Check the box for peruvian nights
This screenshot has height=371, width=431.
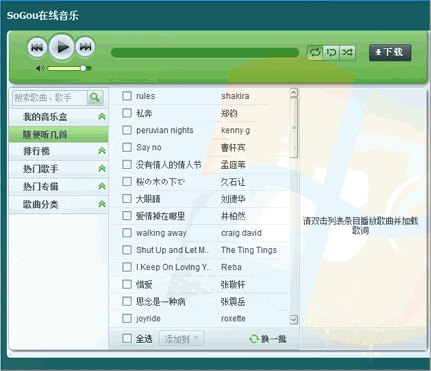[x=127, y=130]
